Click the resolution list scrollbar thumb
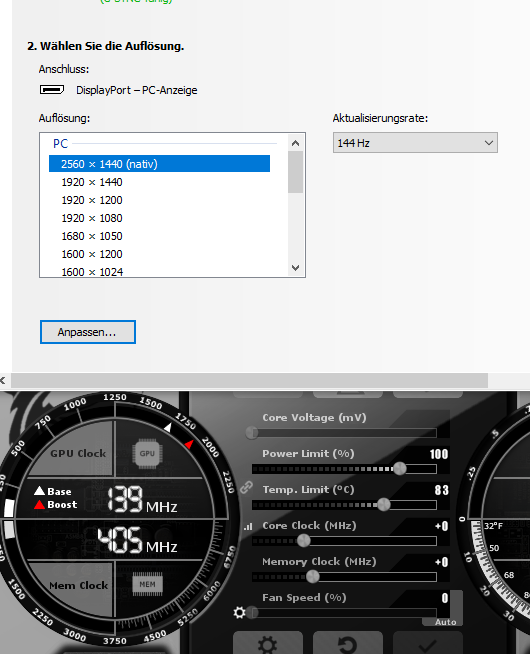The image size is (530, 654). coord(296,172)
